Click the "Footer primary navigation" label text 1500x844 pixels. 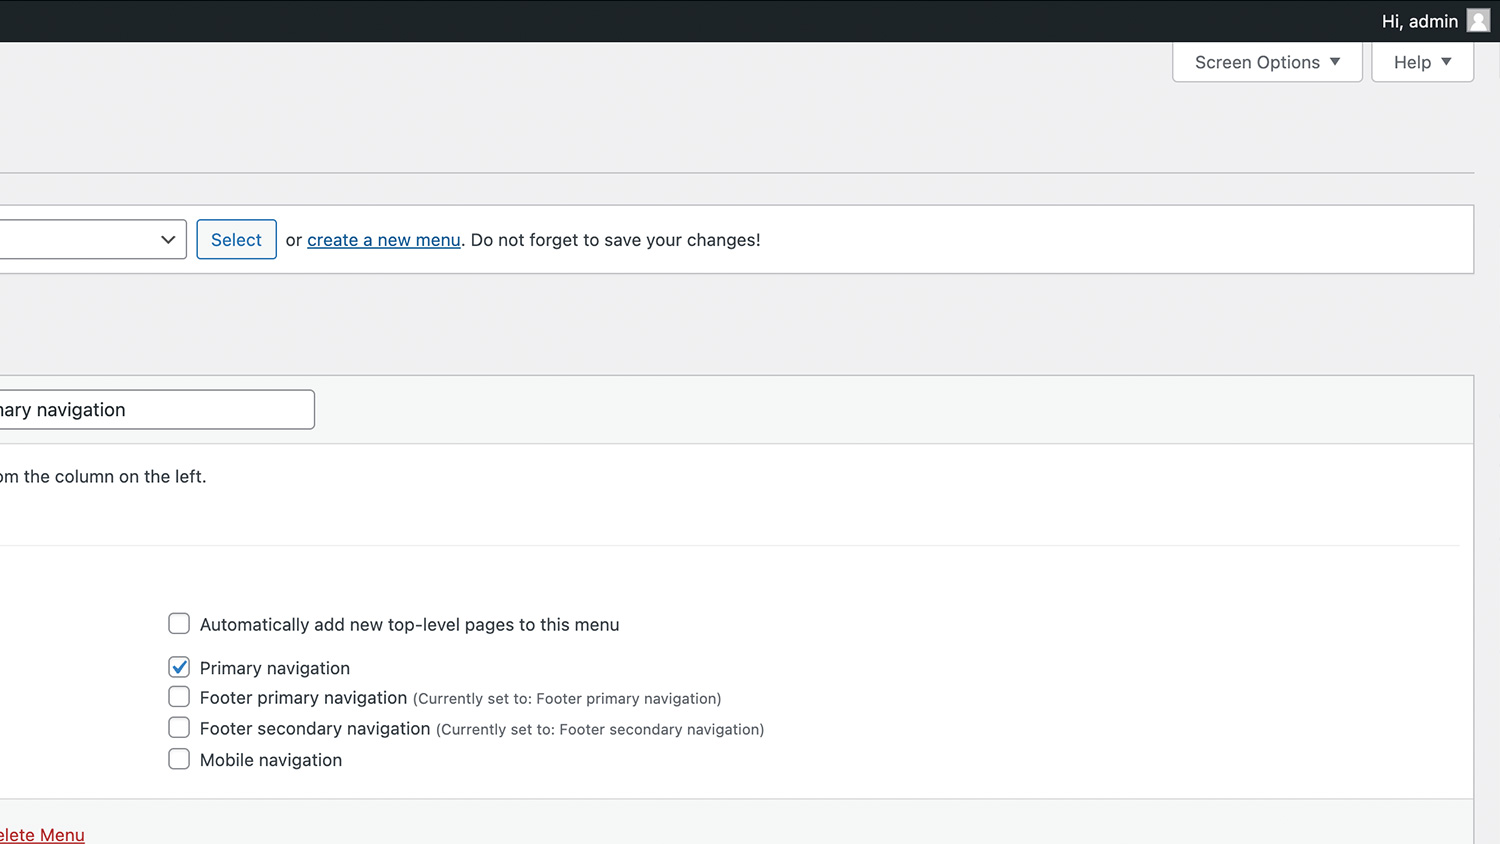(x=303, y=698)
